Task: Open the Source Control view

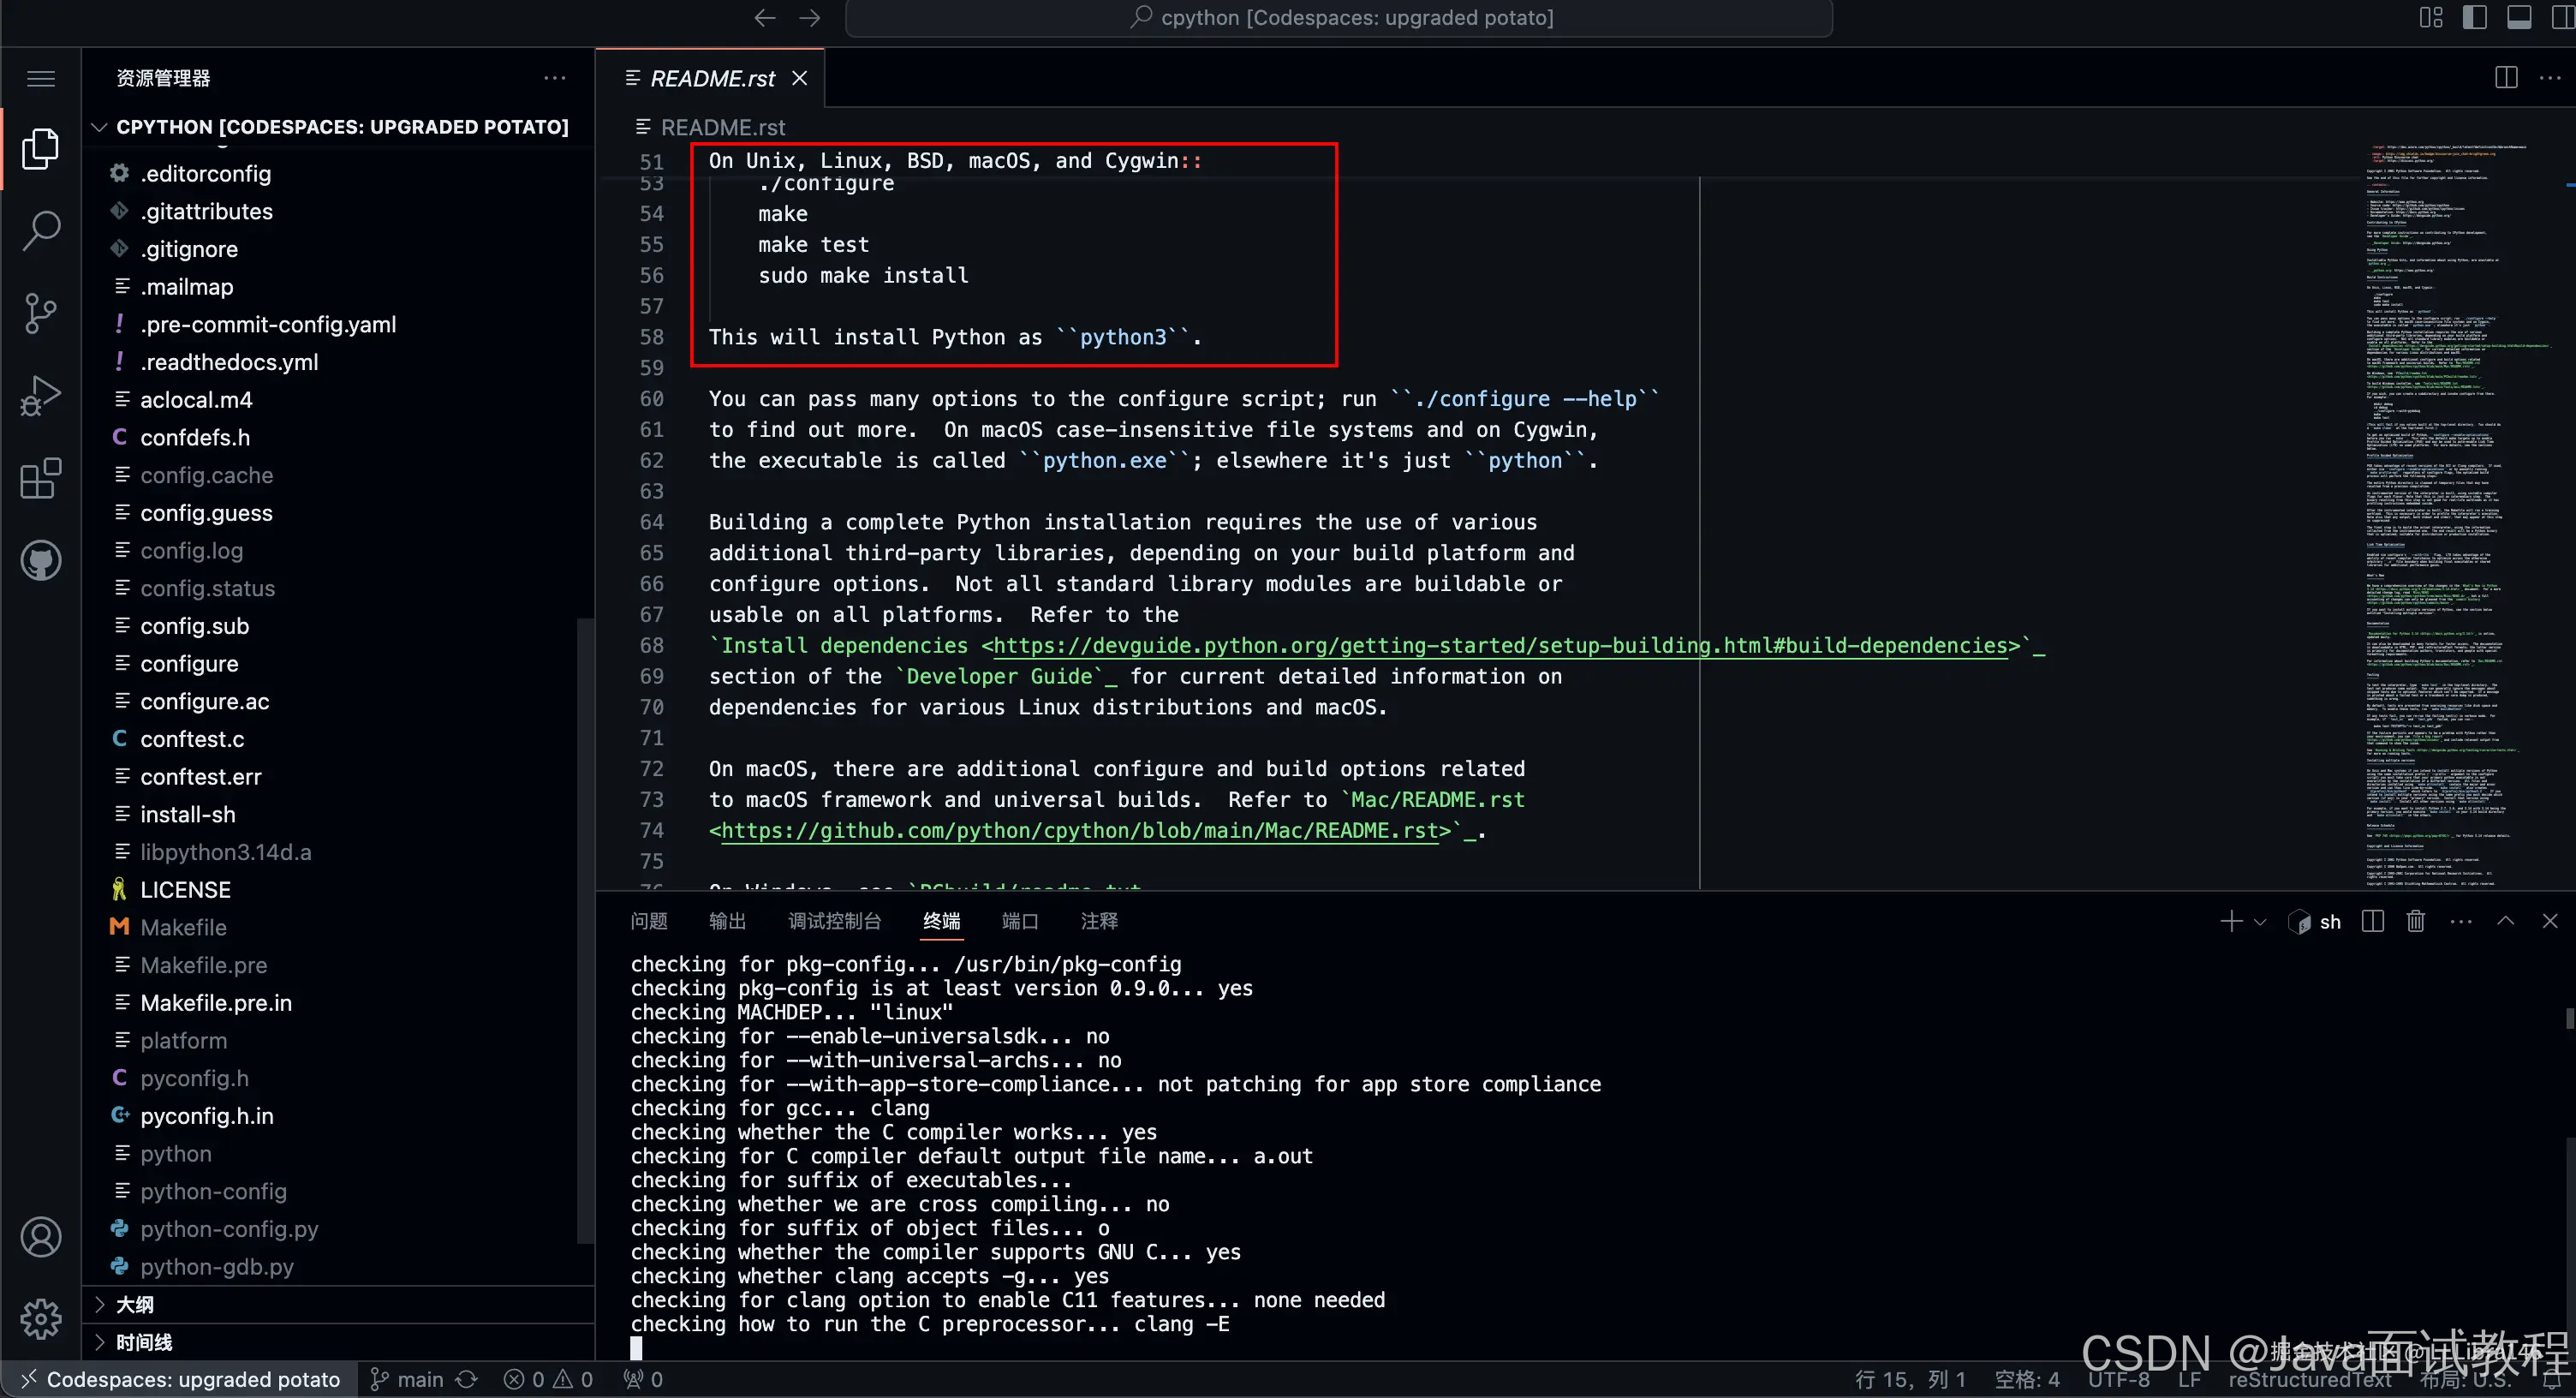Action: 41,313
